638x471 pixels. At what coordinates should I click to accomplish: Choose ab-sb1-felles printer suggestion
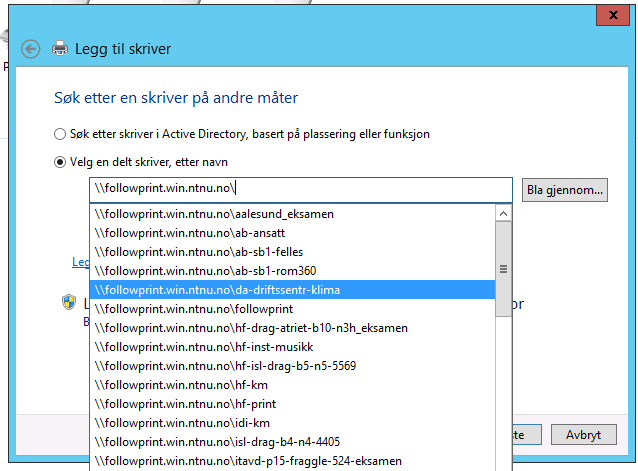pyautogui.click(x=292, y=252)
